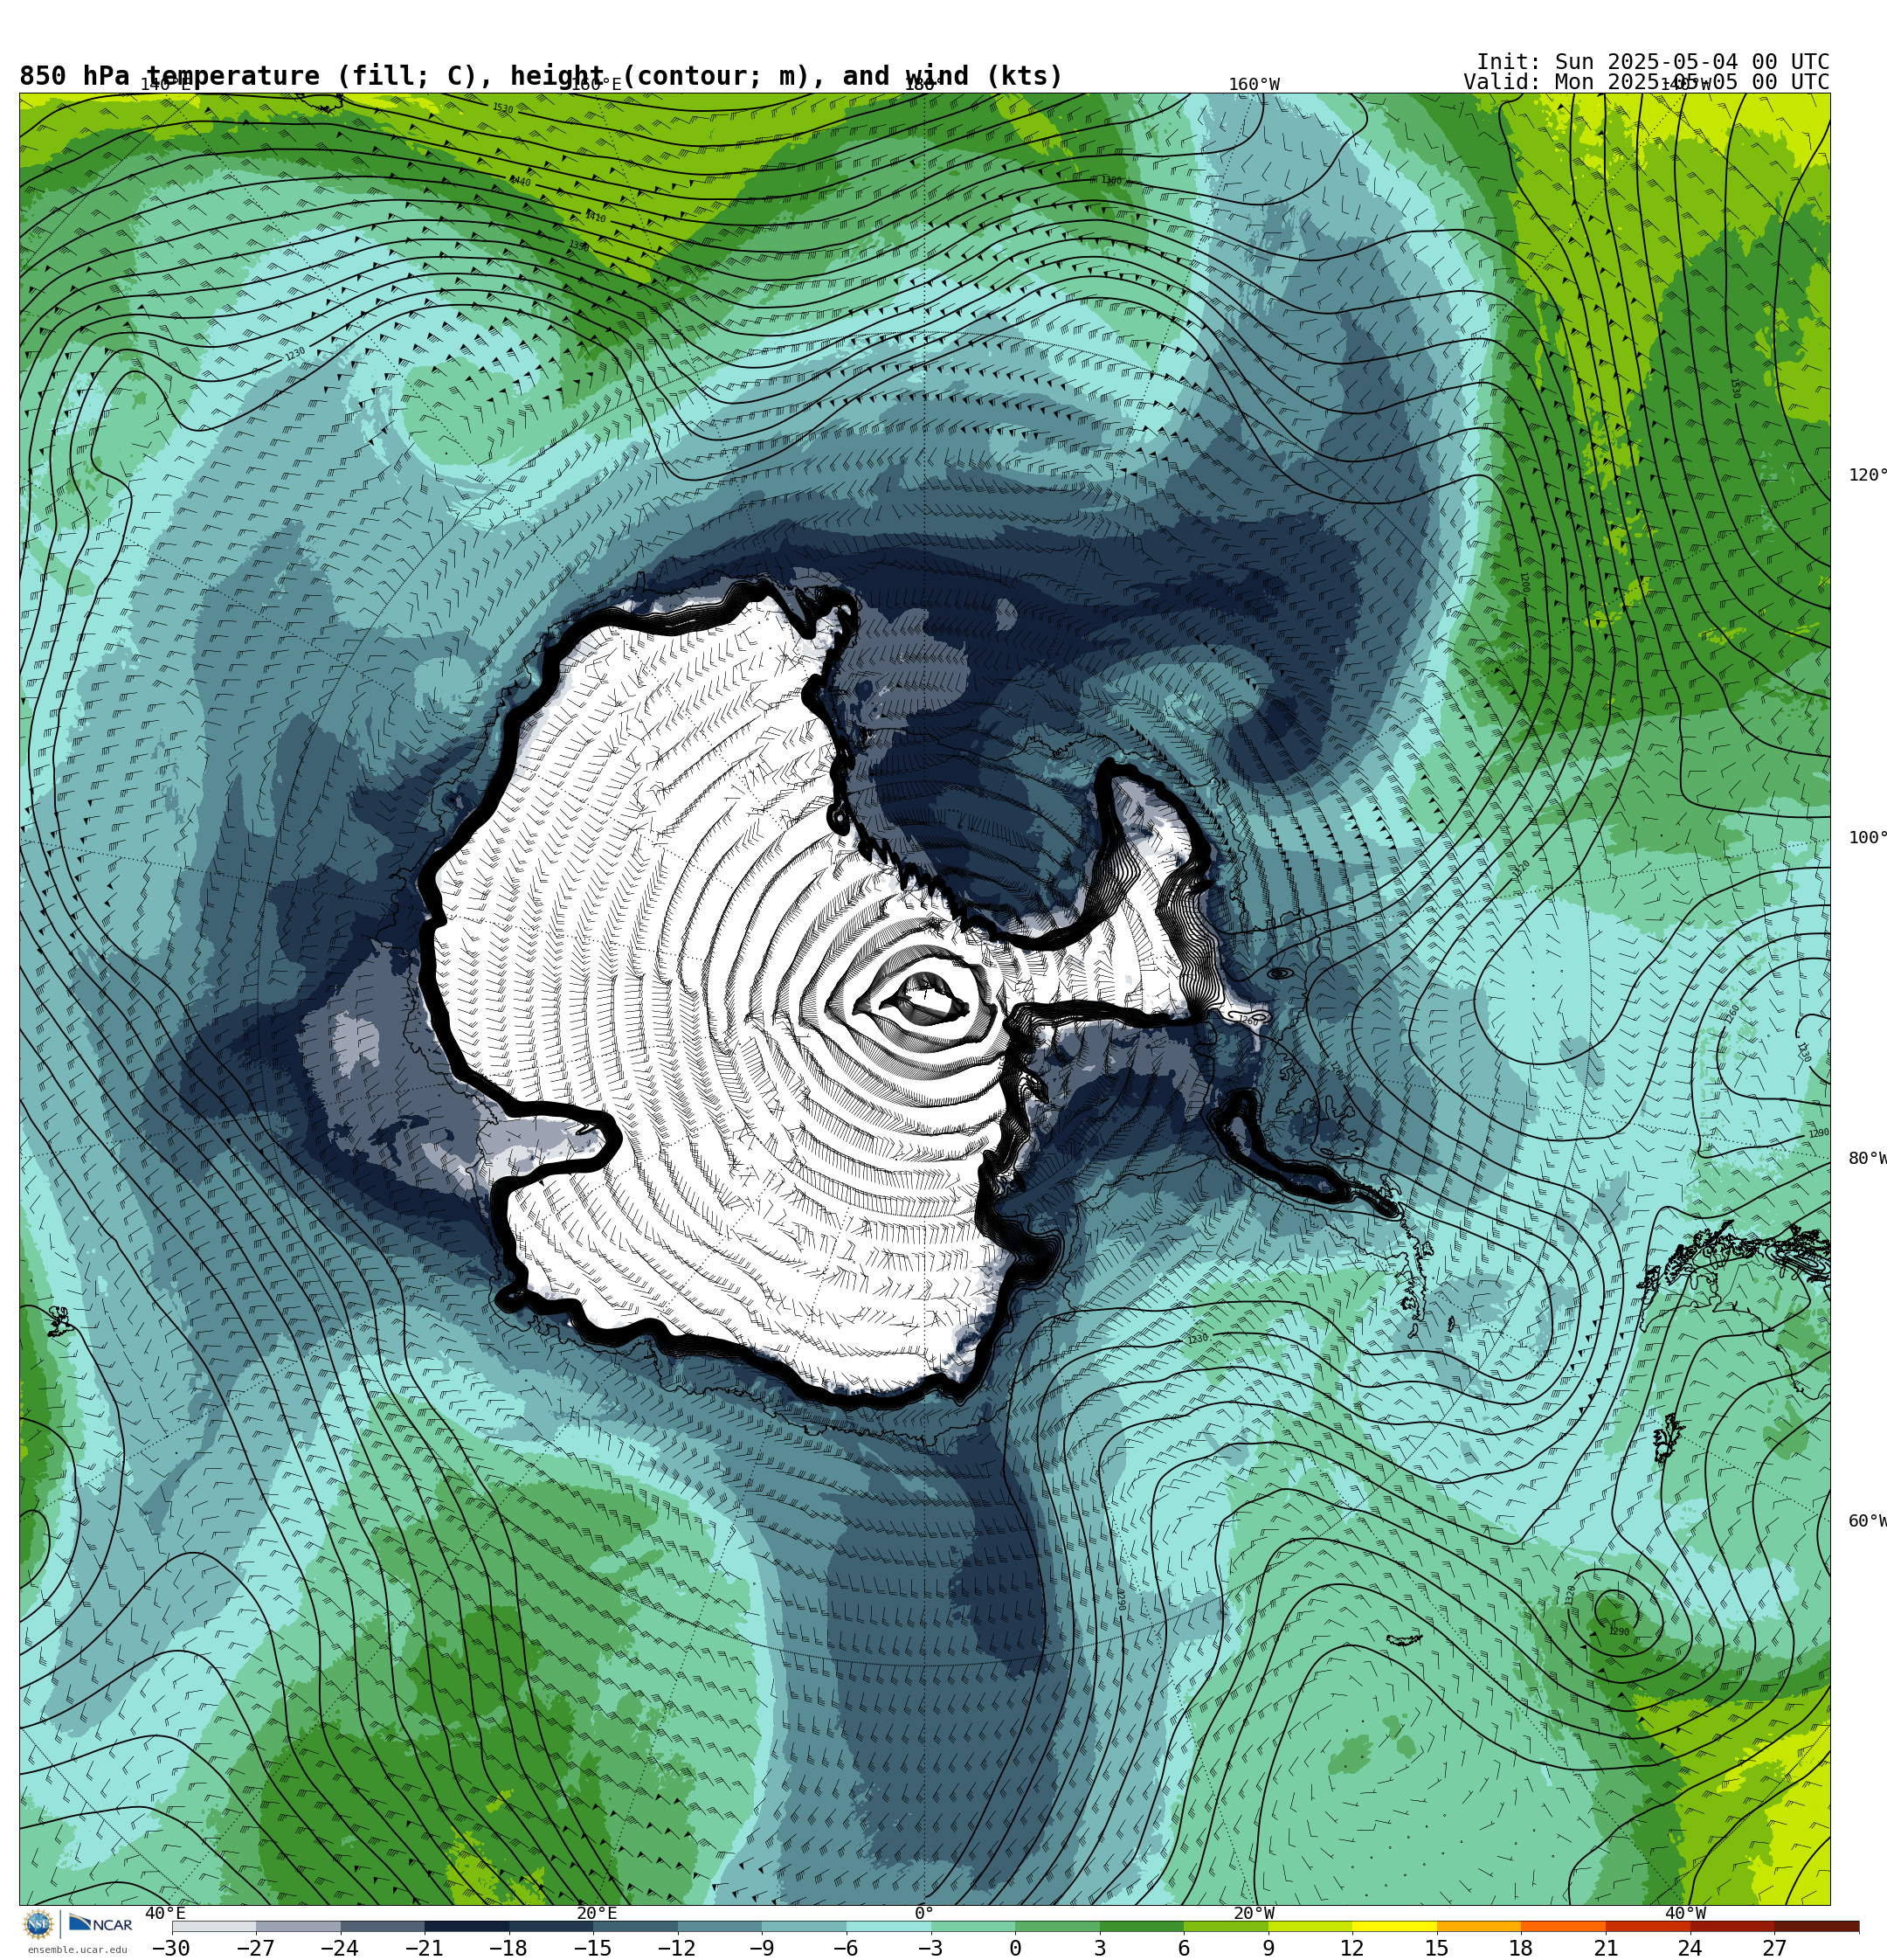Screen dimensions: 1887x1960
Task: Pick the yellow 12 to 15 colorbar swatch
Action: click(x=1395, y=1926)
